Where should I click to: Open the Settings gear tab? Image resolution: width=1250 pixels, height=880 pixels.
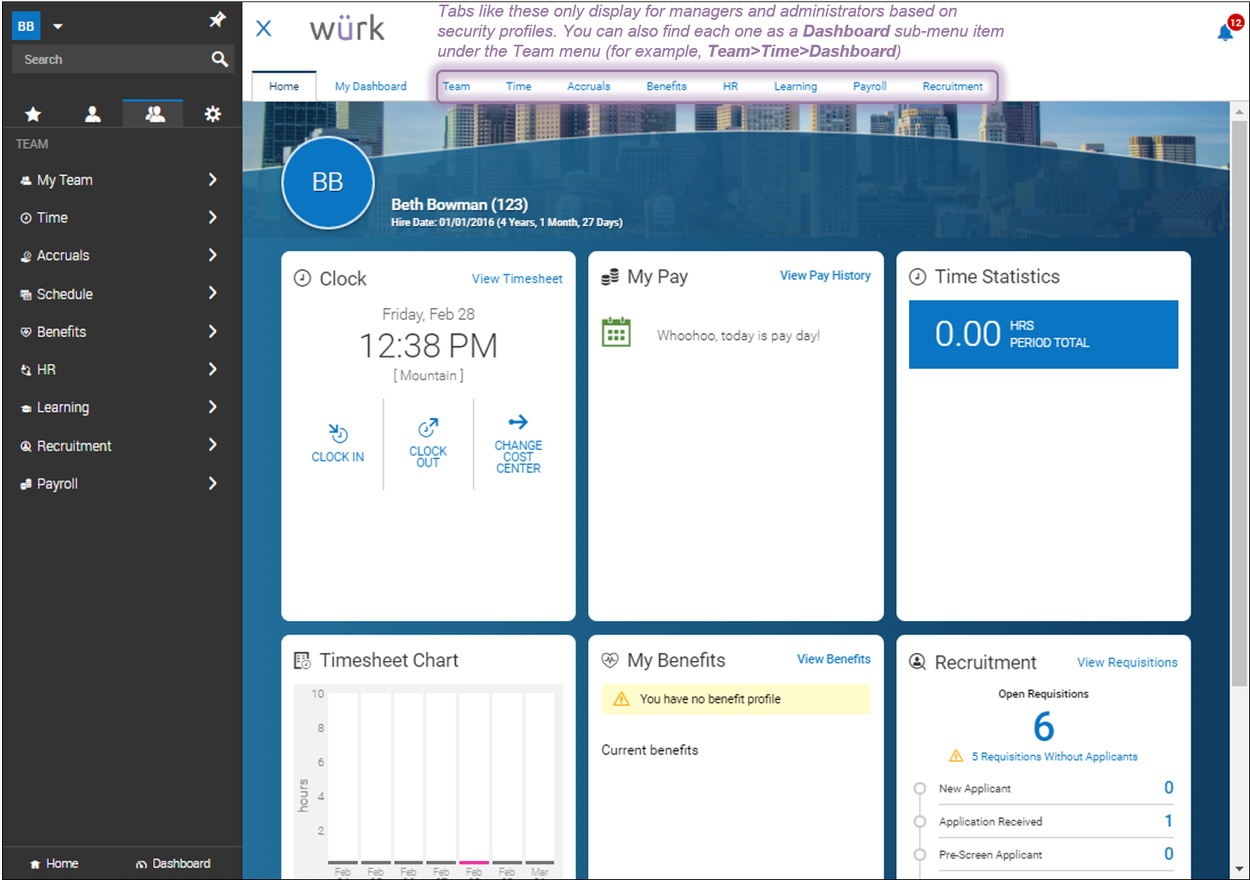click(x=213, y=114)
